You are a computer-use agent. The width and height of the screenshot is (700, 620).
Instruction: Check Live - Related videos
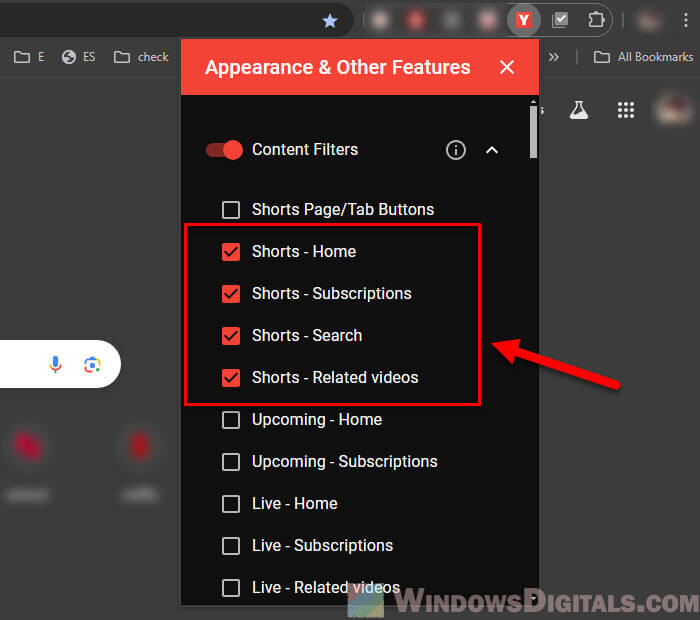pyautogui.click(x=231, y=587)
